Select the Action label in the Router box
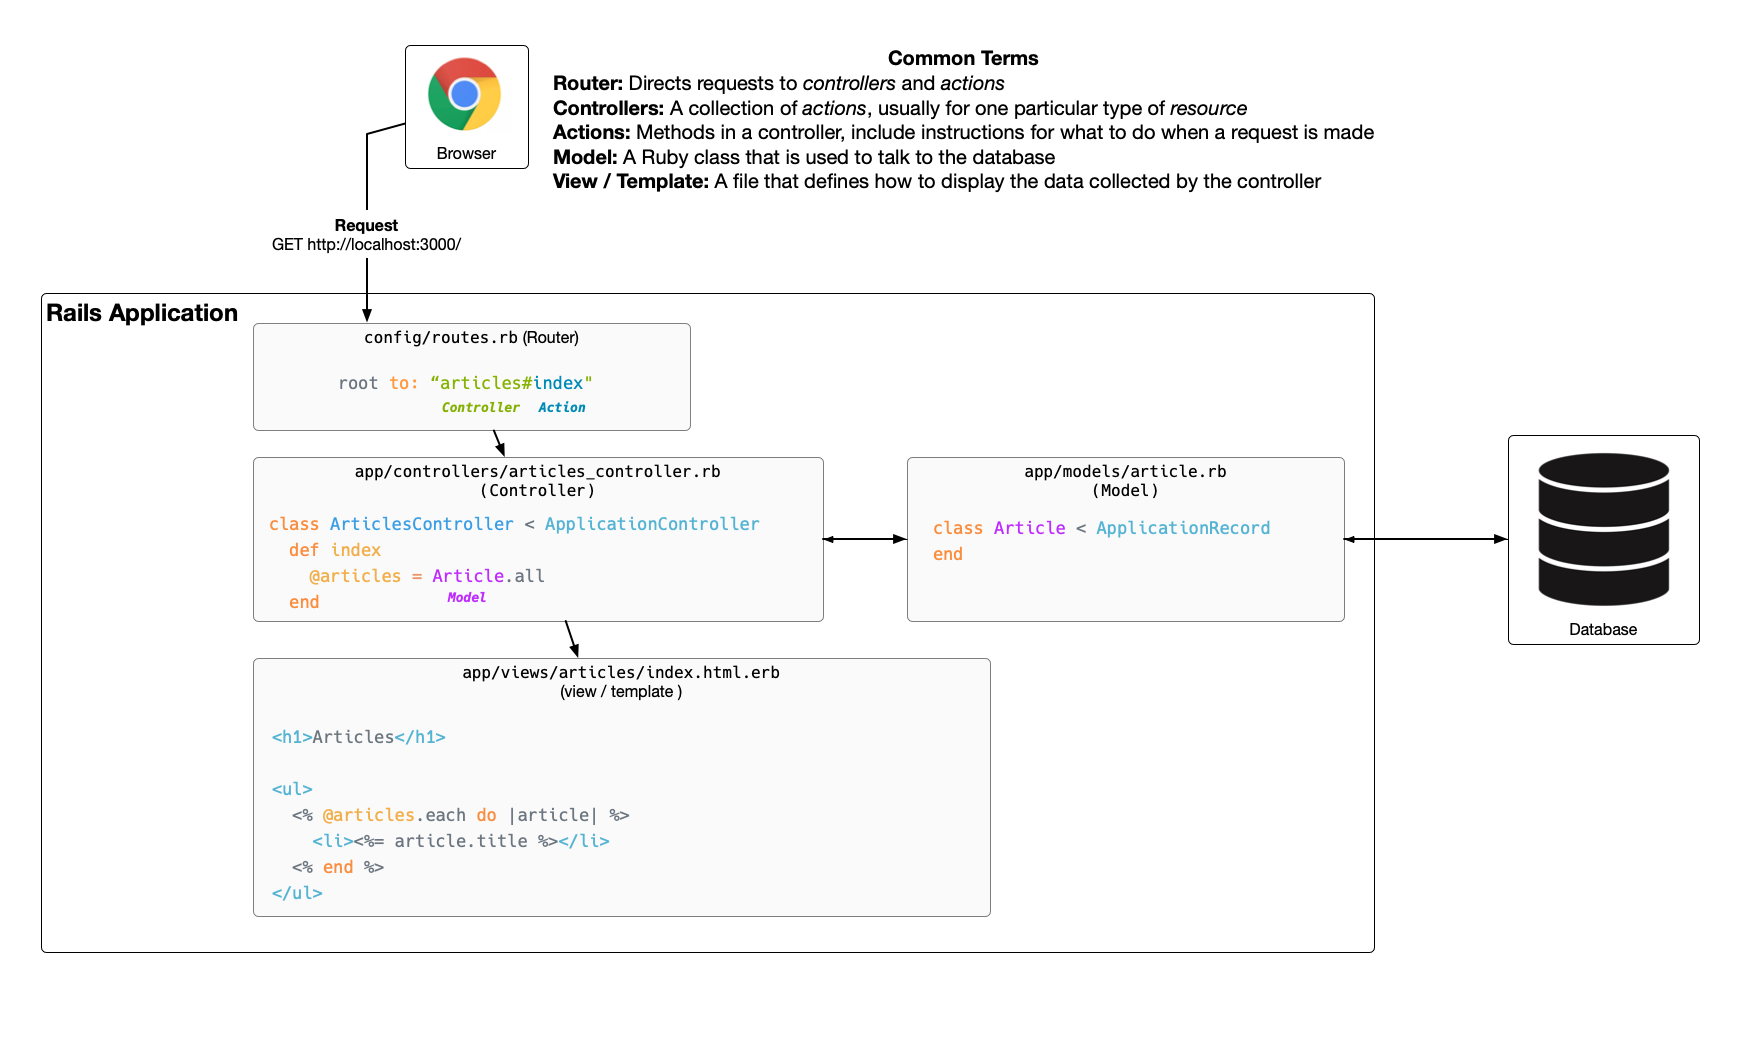1740x1053 pixels. (562, 407)
